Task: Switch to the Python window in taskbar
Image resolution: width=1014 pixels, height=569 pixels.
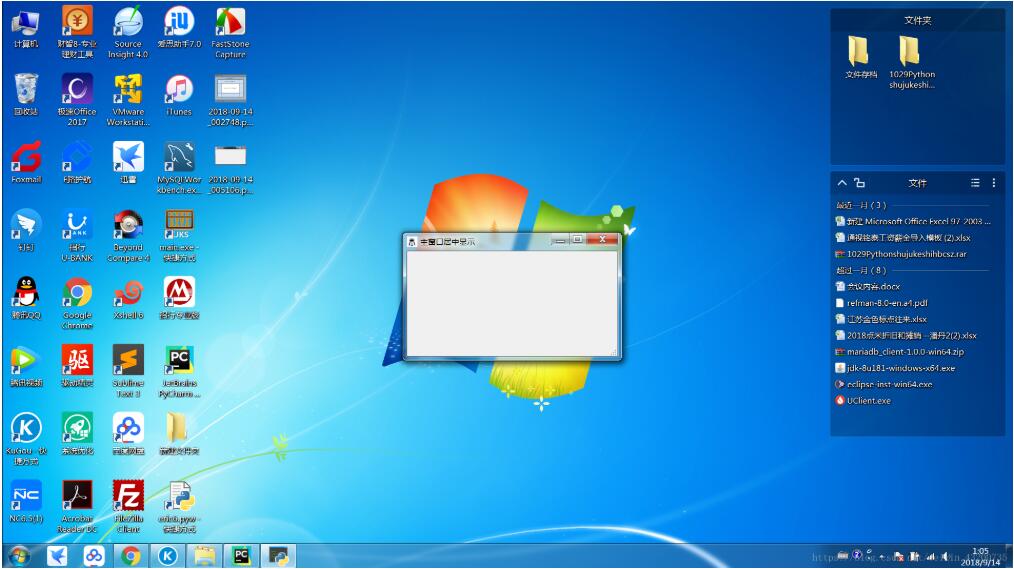Action: [278, 556]
